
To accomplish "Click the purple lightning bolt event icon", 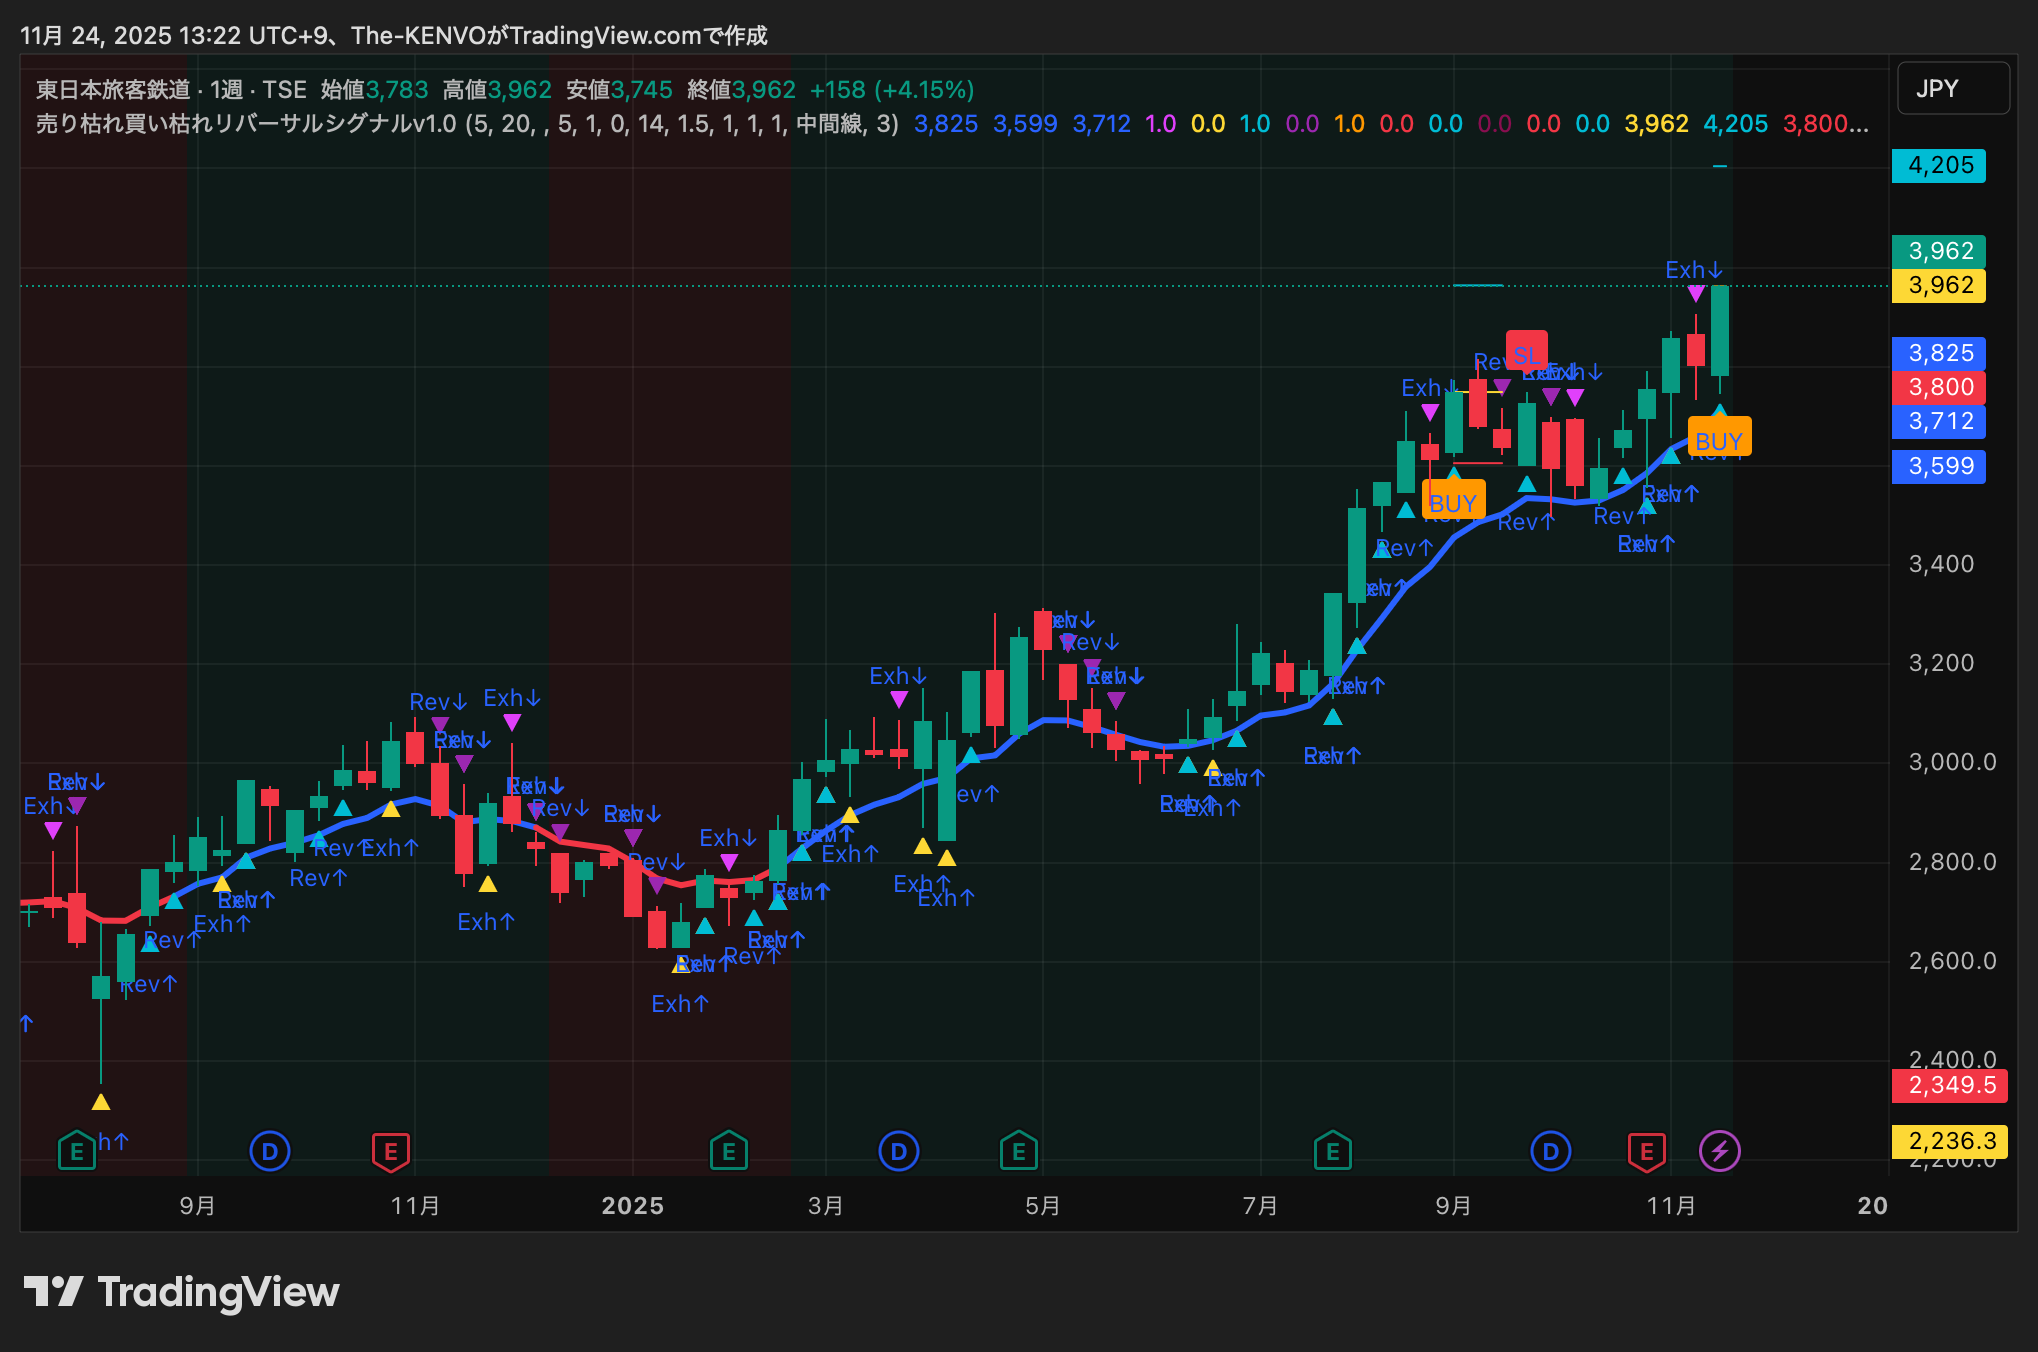I will tap(1719, 1151).
